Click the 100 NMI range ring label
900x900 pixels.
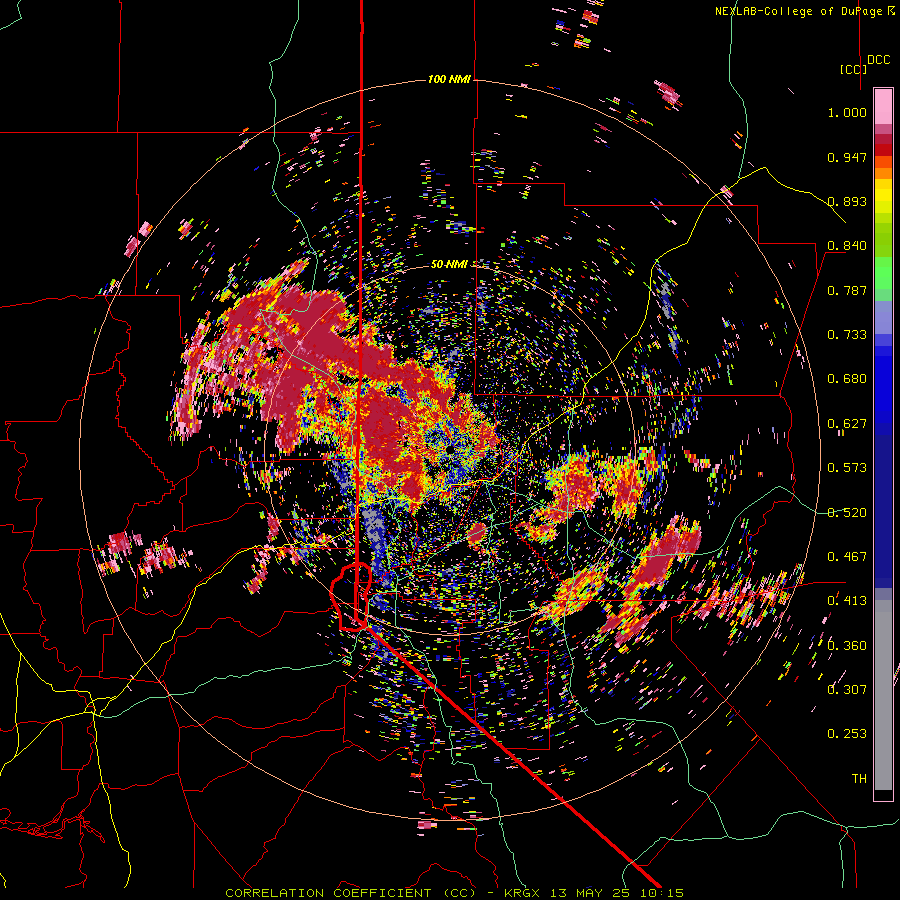tap(449, 79)
